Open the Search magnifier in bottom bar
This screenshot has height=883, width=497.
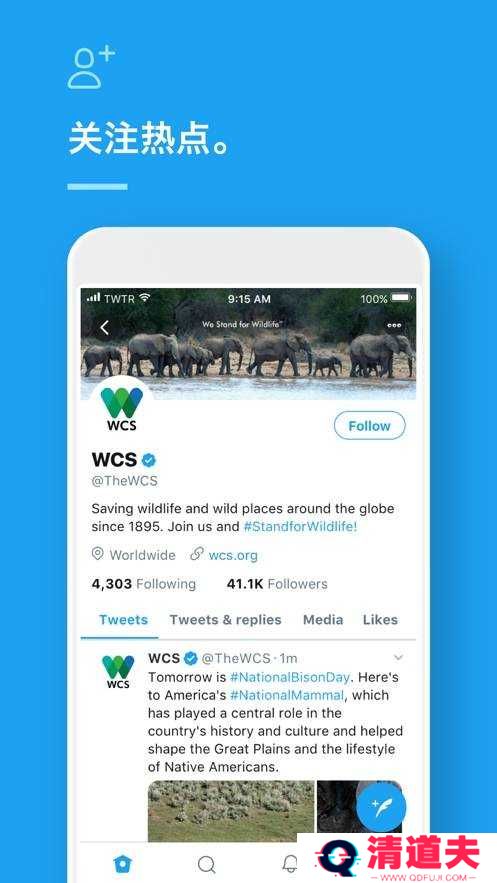point(207,864)
